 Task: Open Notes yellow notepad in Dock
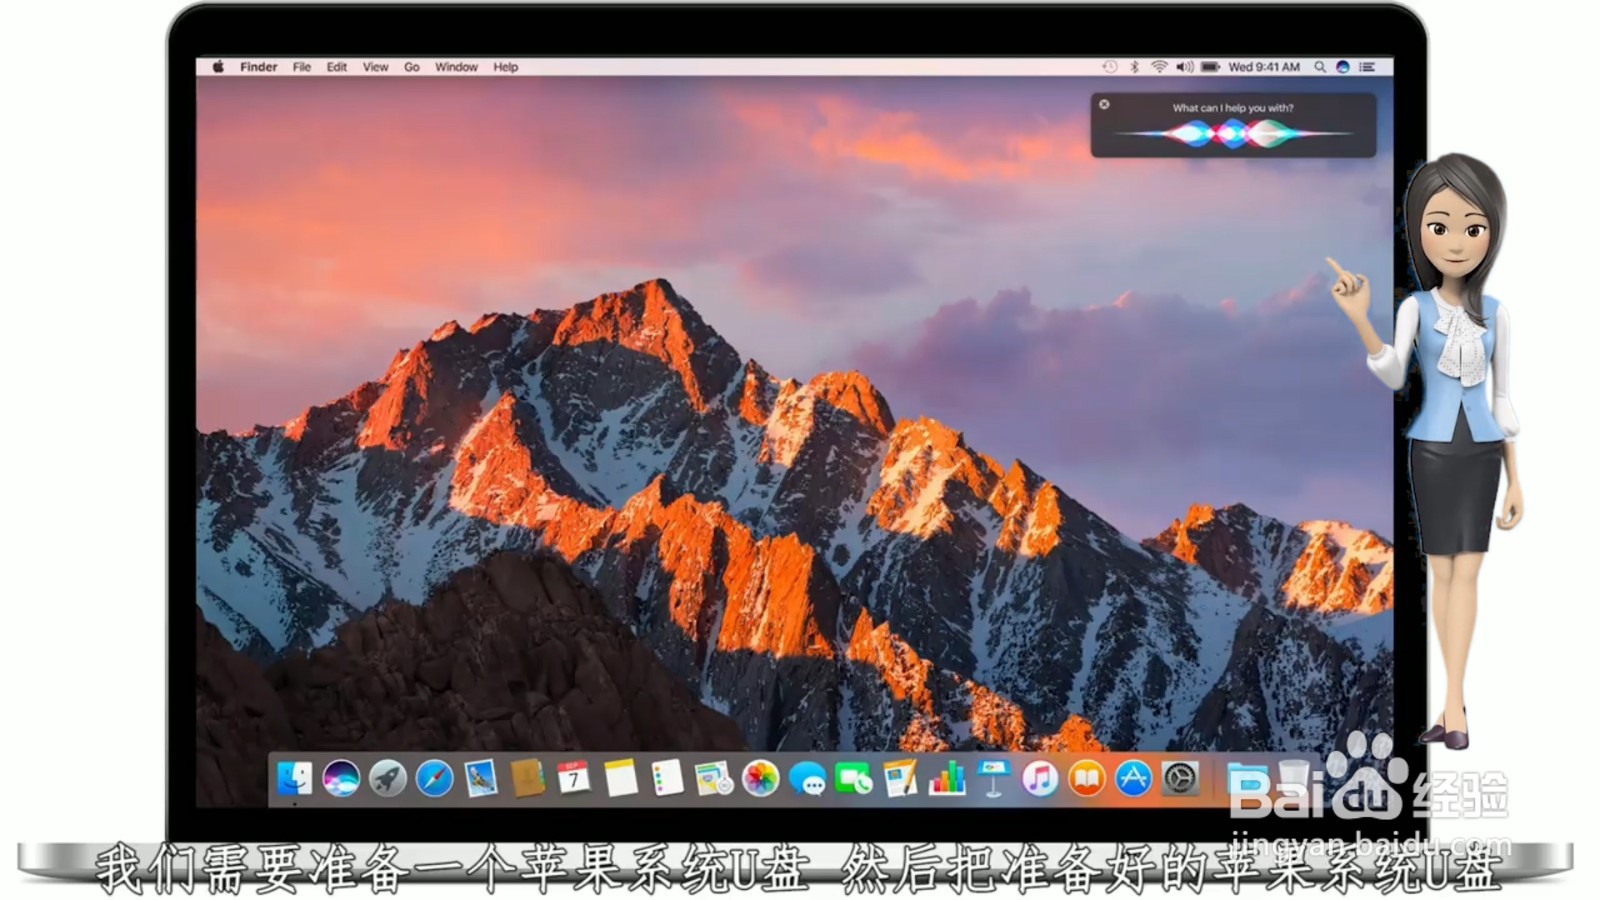[x=620, y=778]
